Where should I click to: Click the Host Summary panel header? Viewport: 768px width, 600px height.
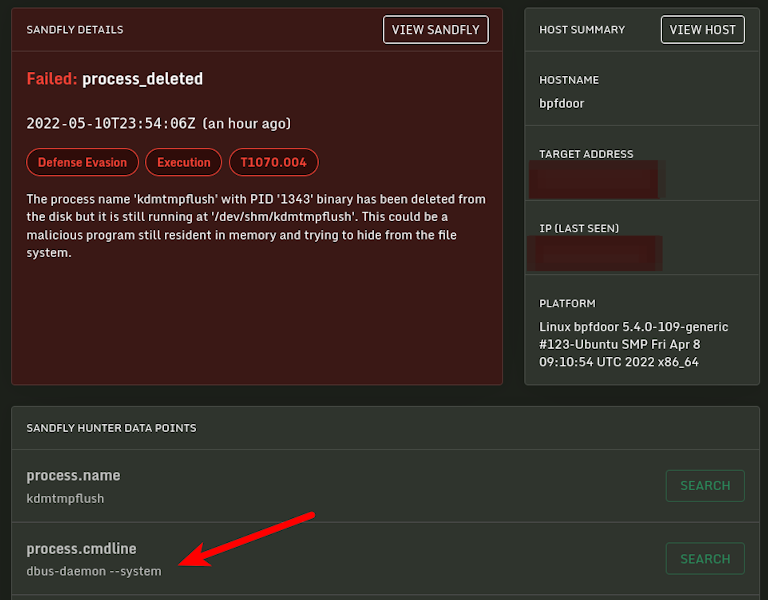[x=582, y=30]
